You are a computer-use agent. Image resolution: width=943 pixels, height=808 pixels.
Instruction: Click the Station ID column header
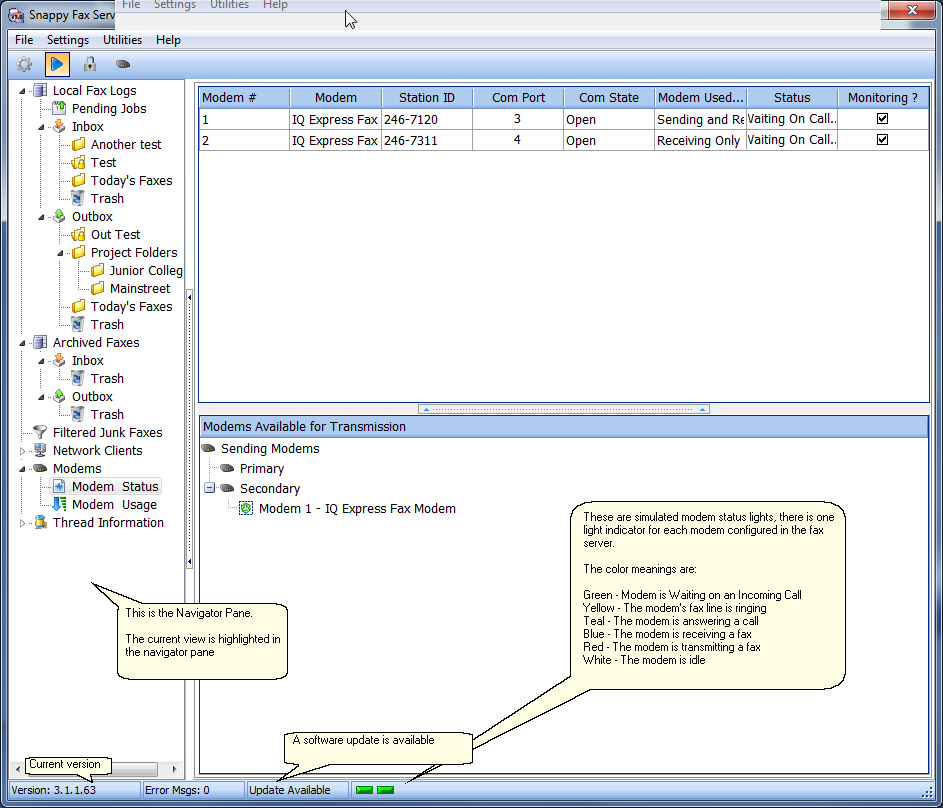426,97
